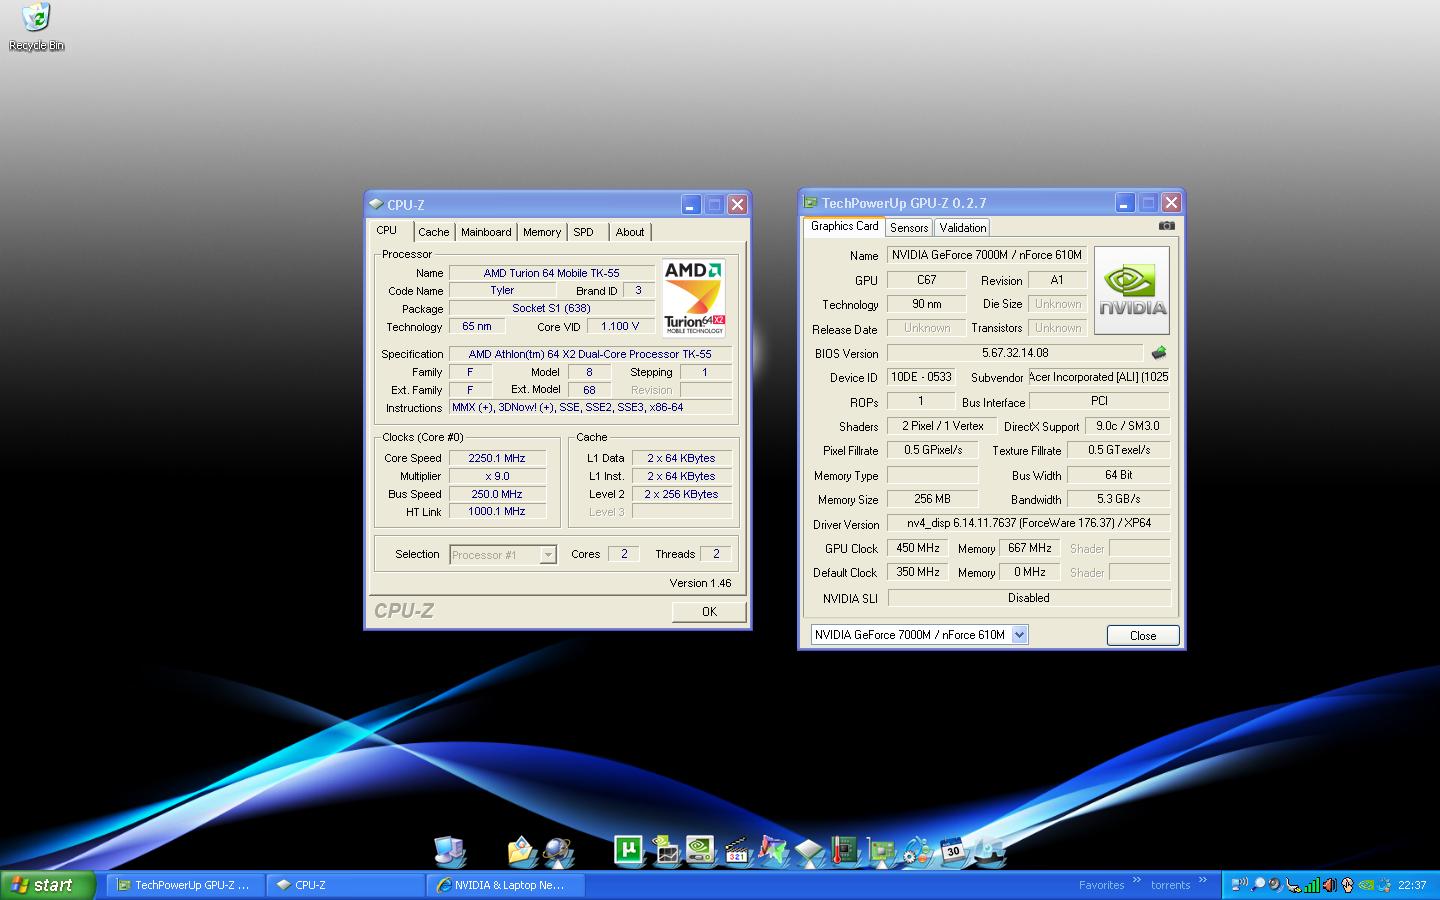1440x900 pixels.
Task: Switch to the Mainboard tab in CPU-Z
Action: [486, 232]
